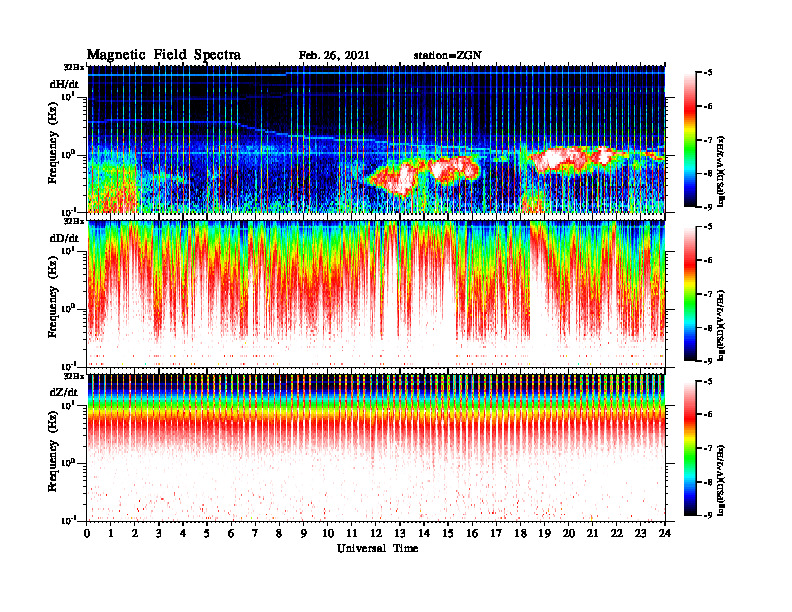
Task: Click hour '21' on the Universal Time axis
Action: (592, 533)
